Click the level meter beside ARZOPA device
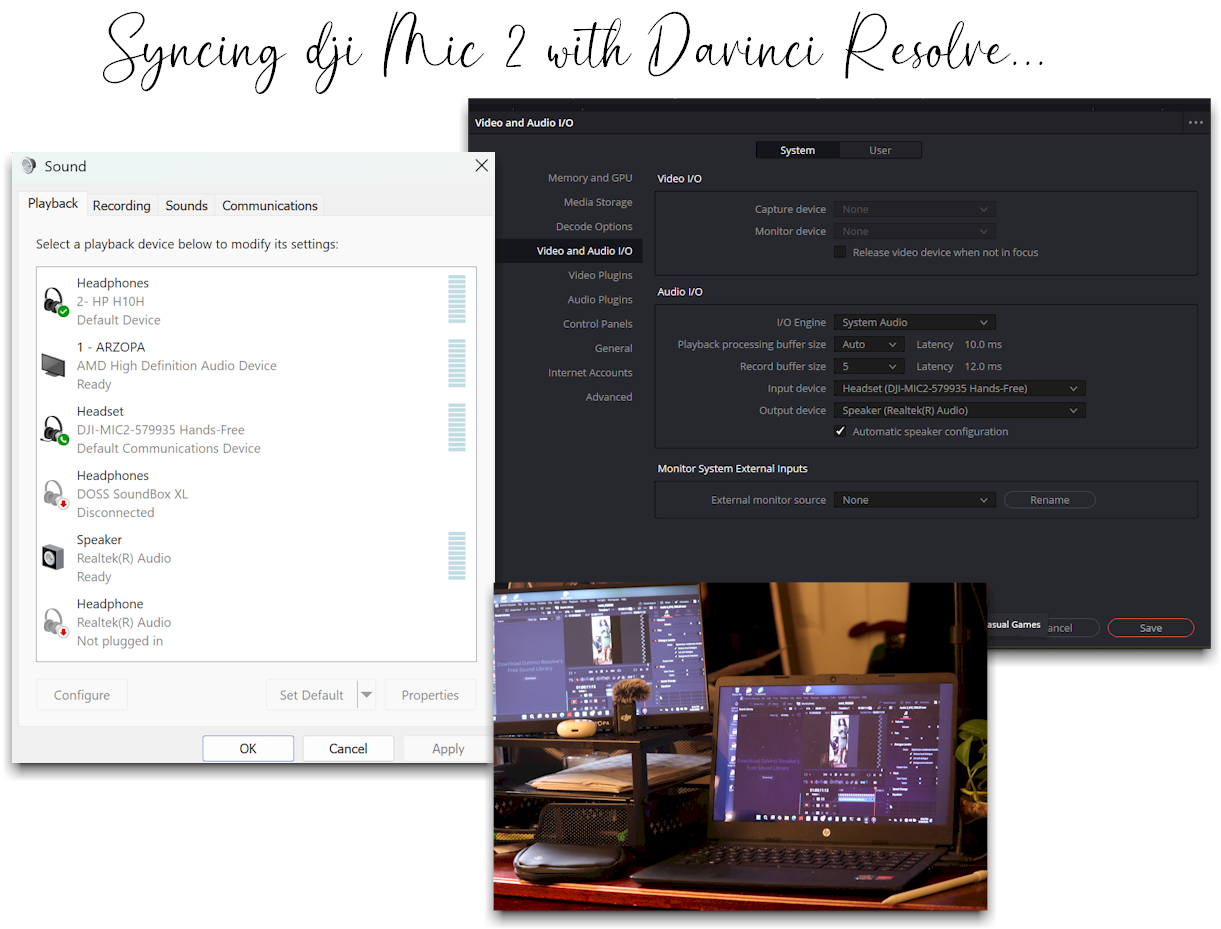 point(457,364)
